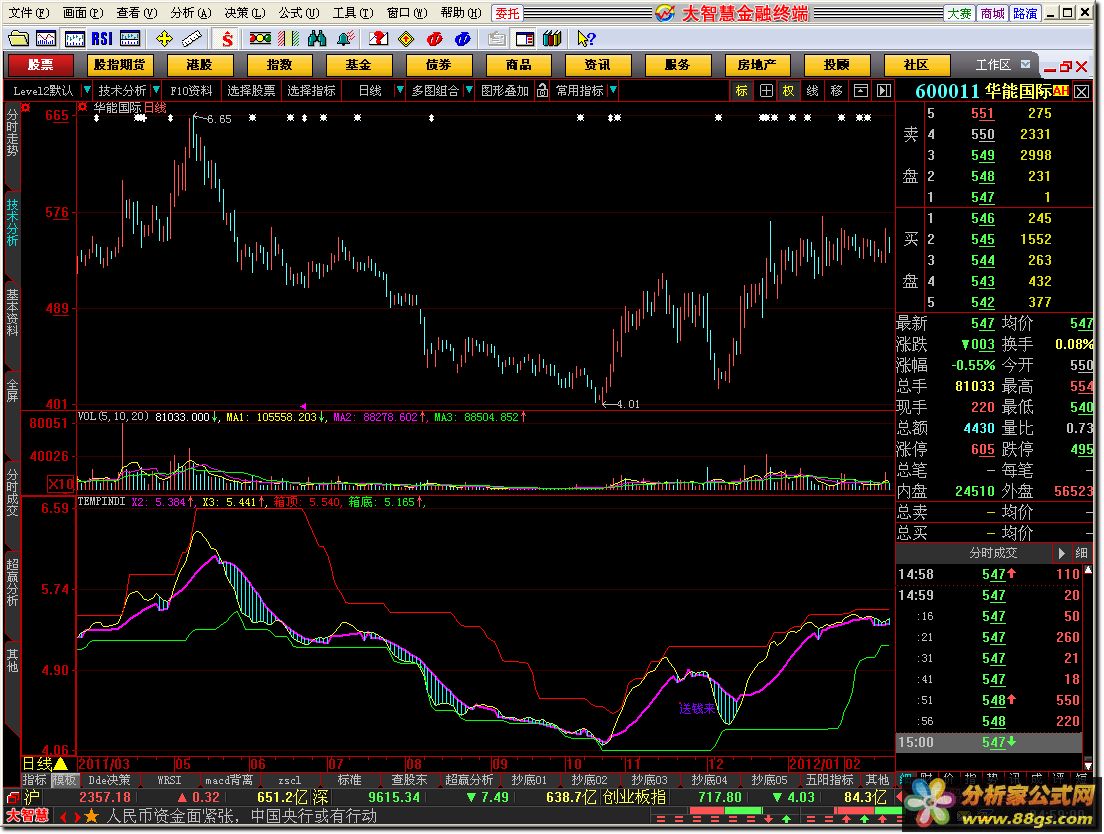The width and height of the screenshot is (1104, 834).
Task: Open the 工作区 workspace dropdown
Action: pyautogui.click(x=1025, y=65)
